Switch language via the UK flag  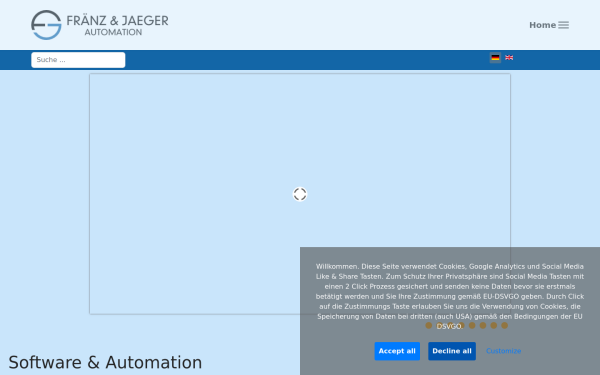pos(509,58)
